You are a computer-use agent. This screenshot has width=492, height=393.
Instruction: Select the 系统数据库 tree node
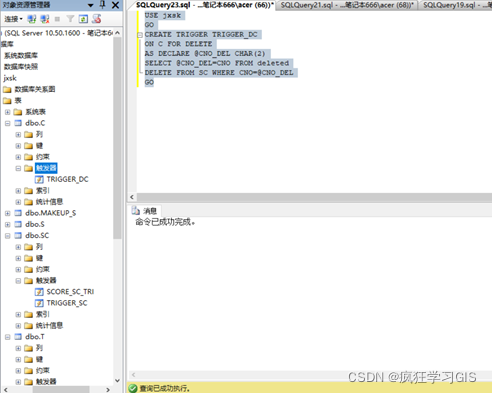click(x=21, y=55)
